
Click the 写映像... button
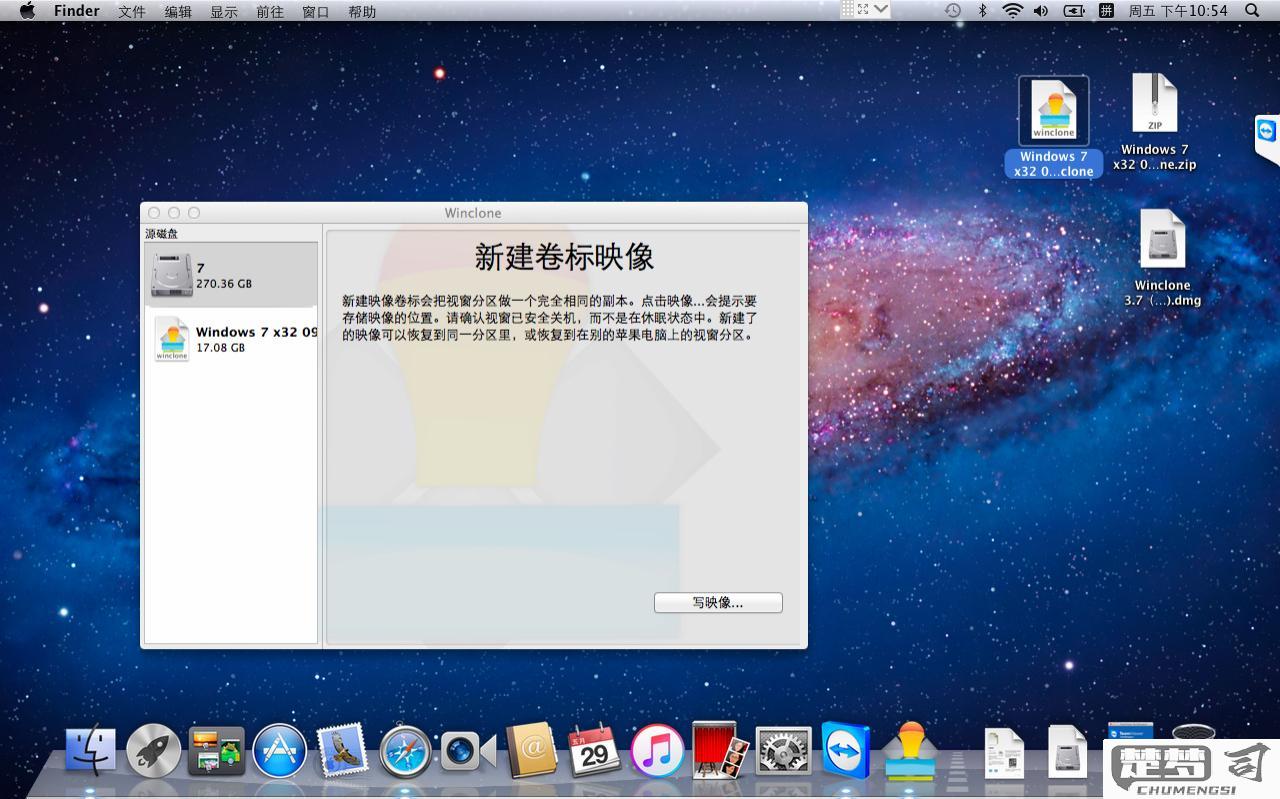tap(718, 603)
